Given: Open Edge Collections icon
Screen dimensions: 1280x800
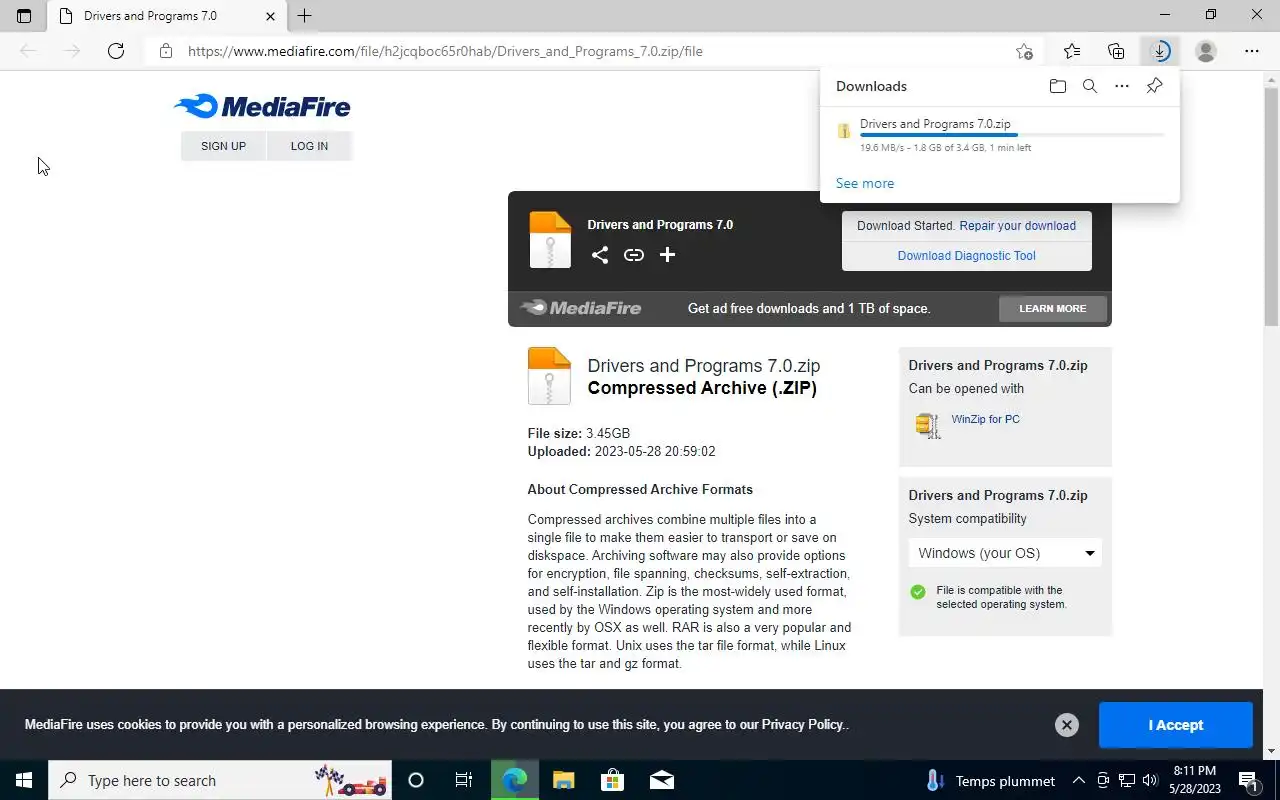Looking at the screenshot, I should coord(1116,51).
